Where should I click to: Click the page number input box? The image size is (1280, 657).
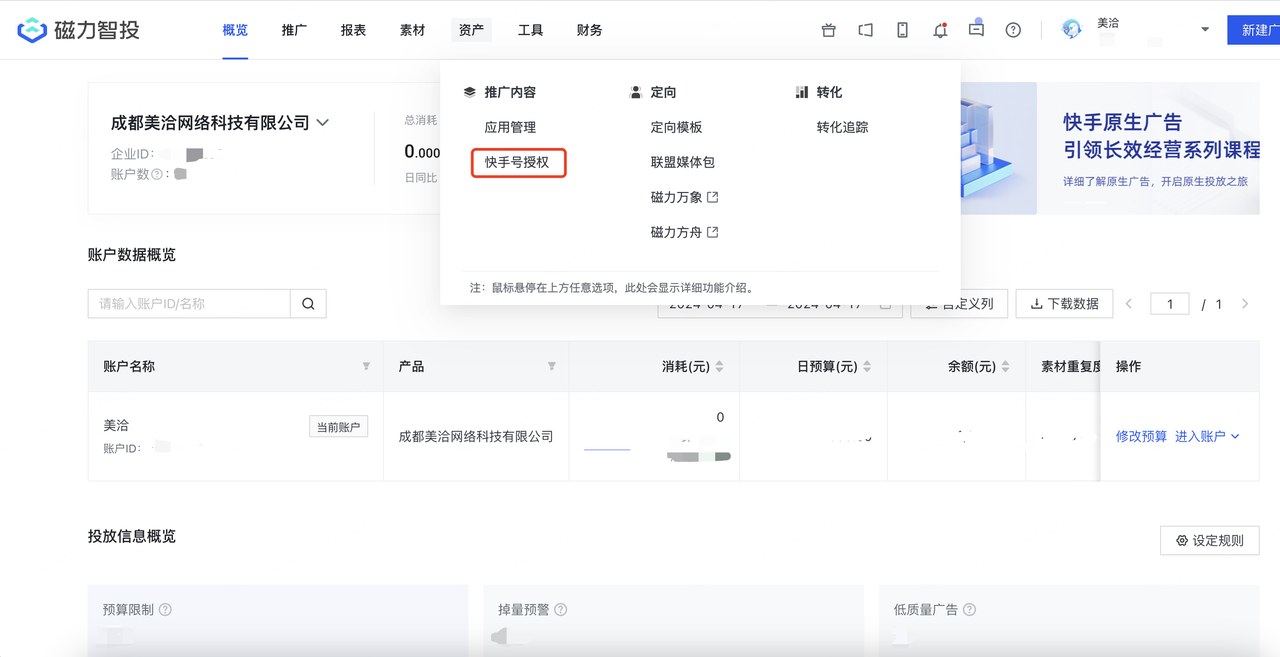pyautogui.click(x=1170, y=304)
